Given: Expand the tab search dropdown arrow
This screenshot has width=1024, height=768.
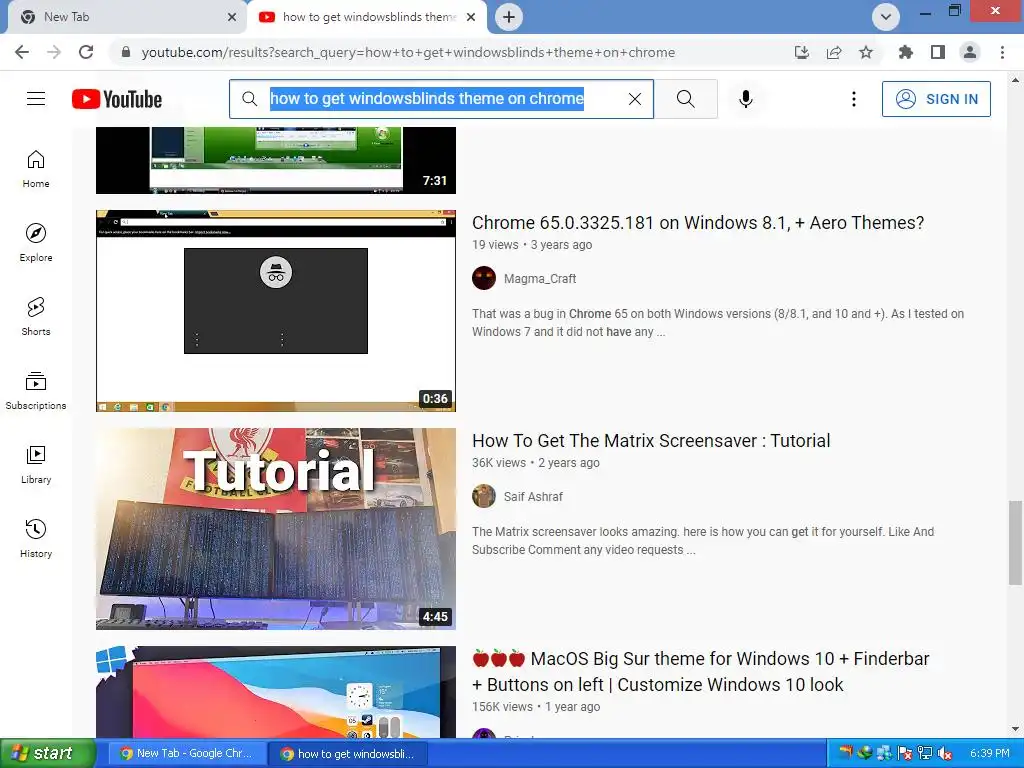Looking at the screenshot, I should (886, 17).
